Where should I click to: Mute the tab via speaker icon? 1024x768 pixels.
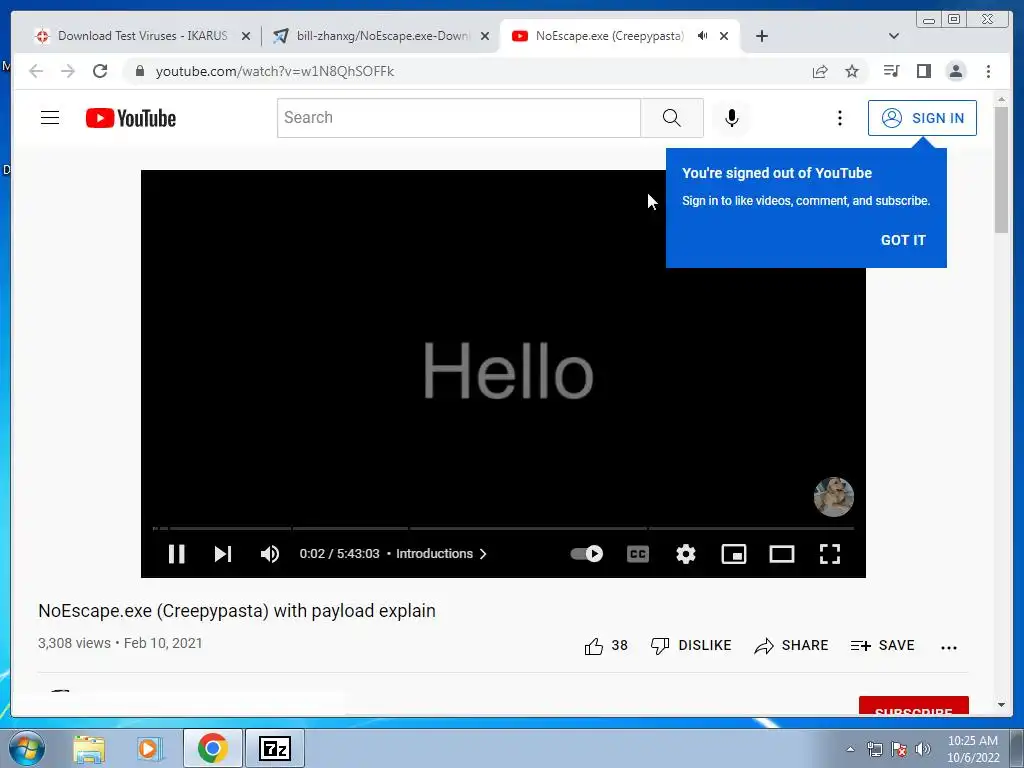pos(702,36)
